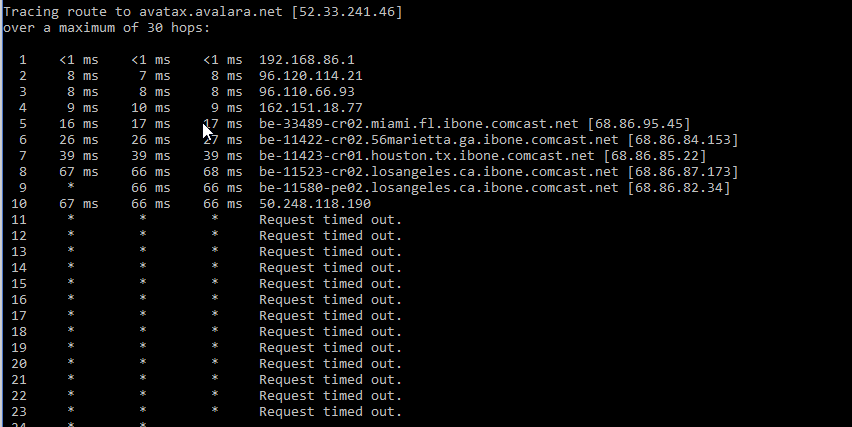Click the 56marietta.ga.ibone.comcast.net hostname
This screenshot has width=852, height=427.
click(438, 140)
